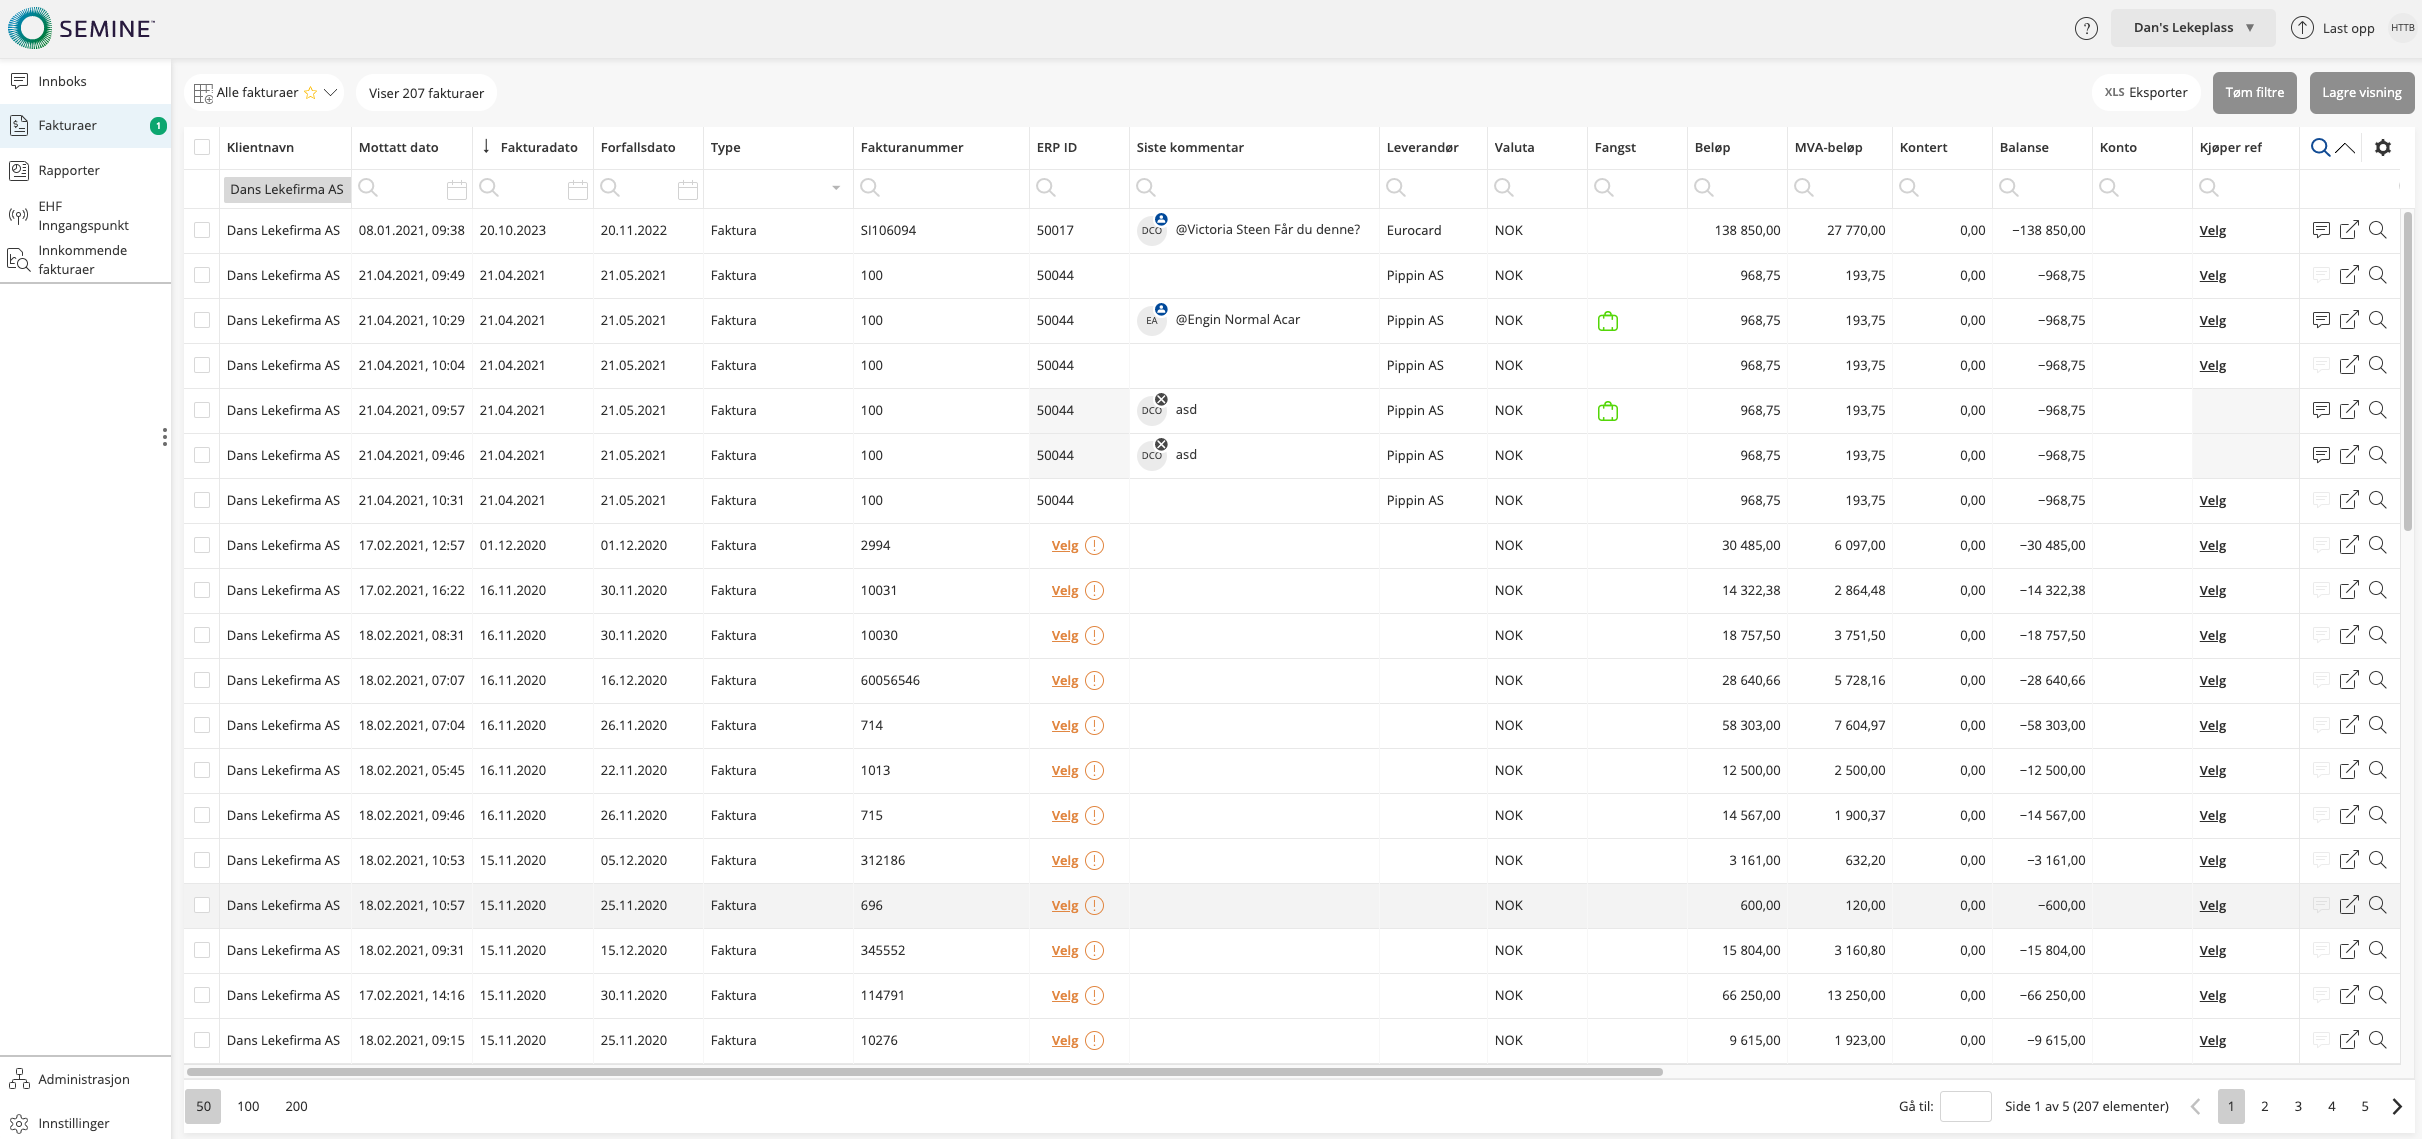Select checkbox for invoice 2994 row
This screenshot has height=1139, width=2422.
pos(202,546)
